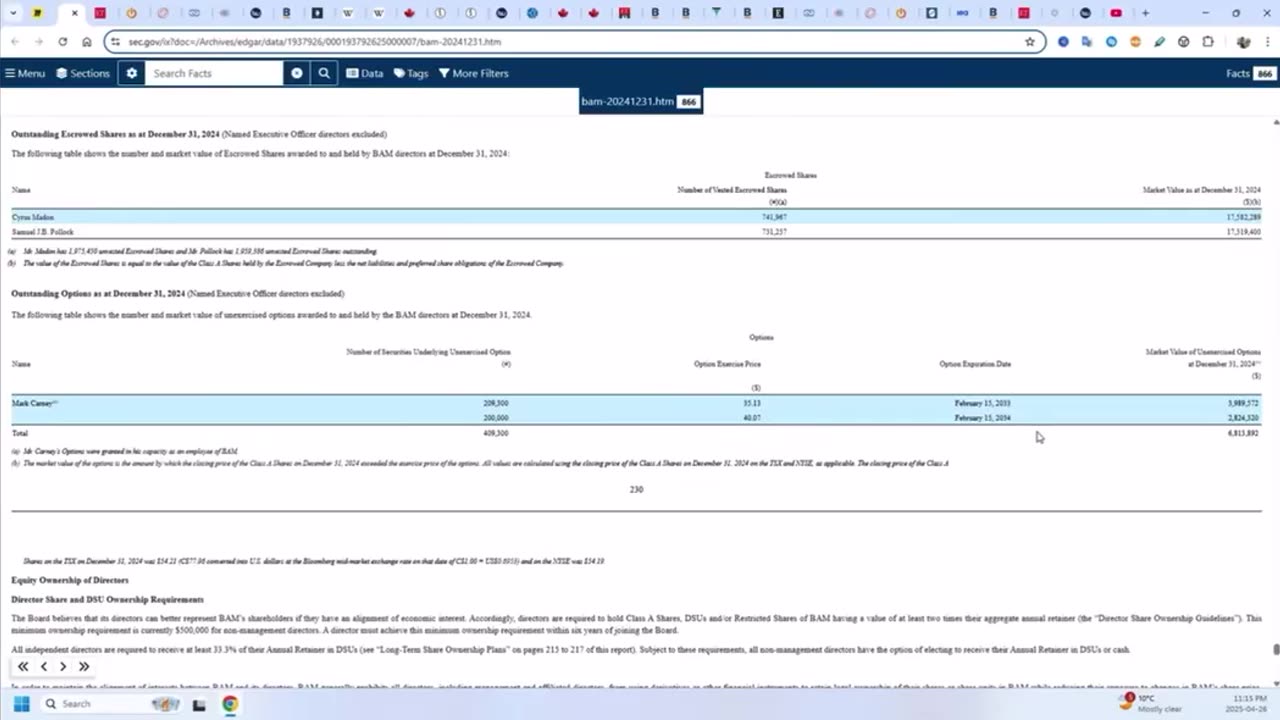
Task: Switch to the YouTube browser tab
Action: tap(1116, 13)
